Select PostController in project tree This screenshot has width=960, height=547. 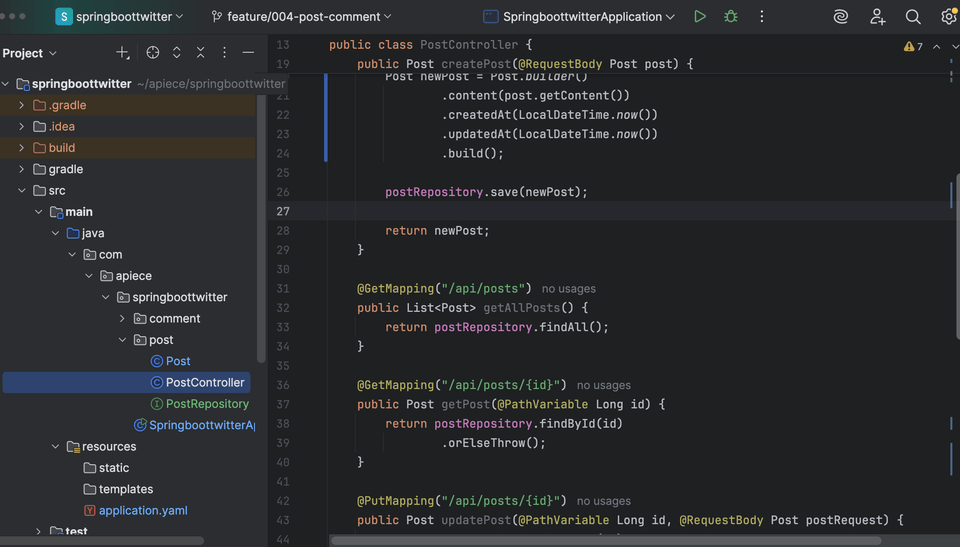click(x=127, y=382)
